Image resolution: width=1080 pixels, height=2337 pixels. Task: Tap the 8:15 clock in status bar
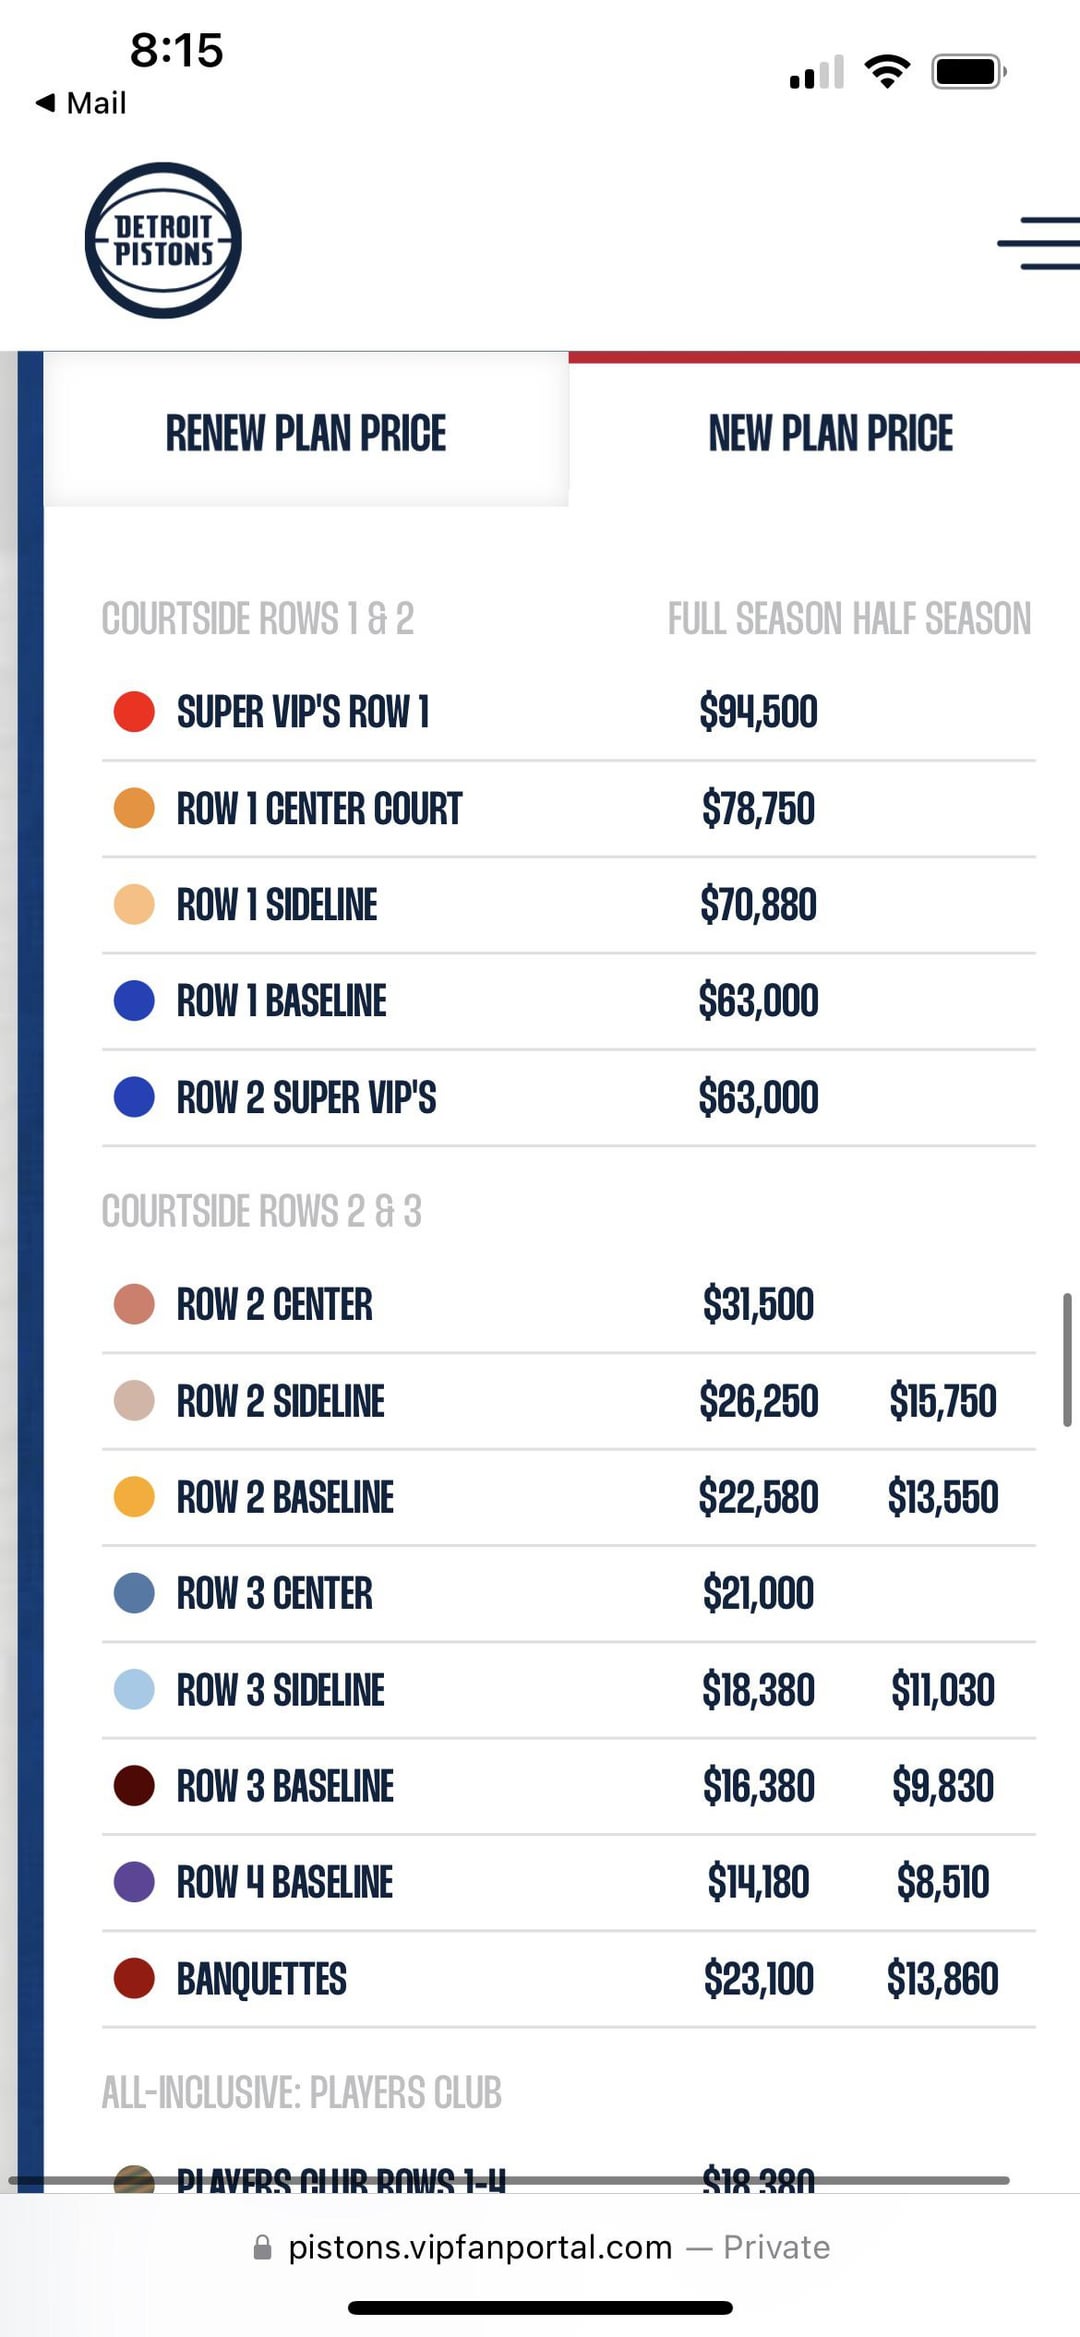177,50
